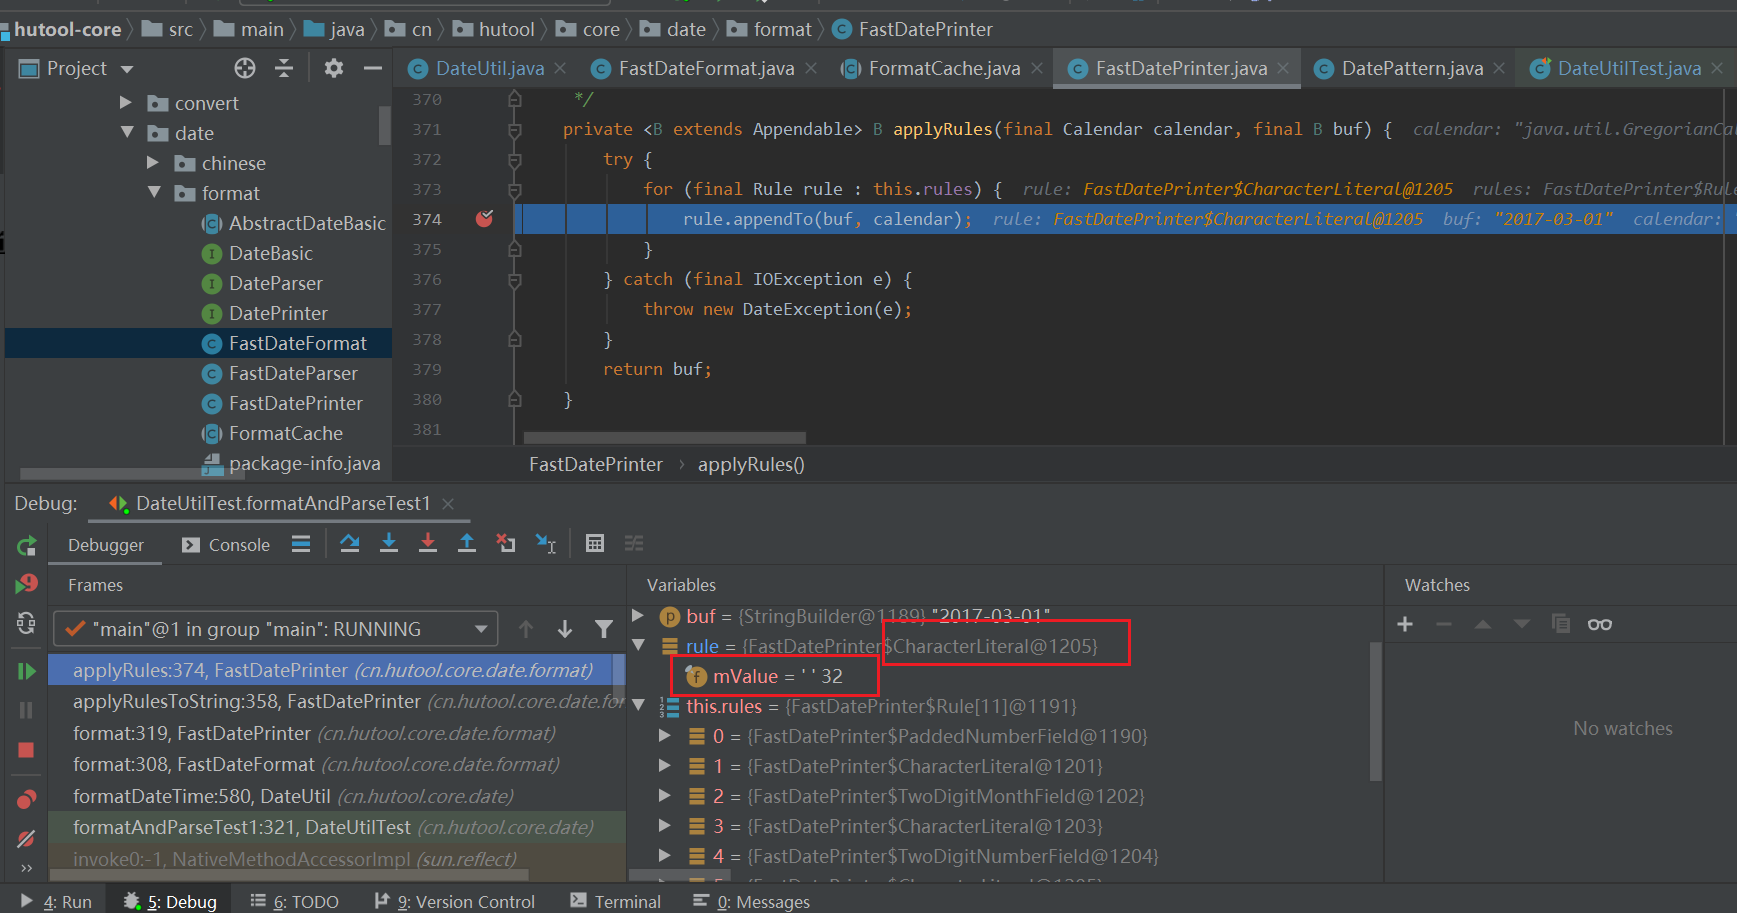
Task: Click the red Stop debugging icon
Action: pyautogui.click(x=27, y=750)
